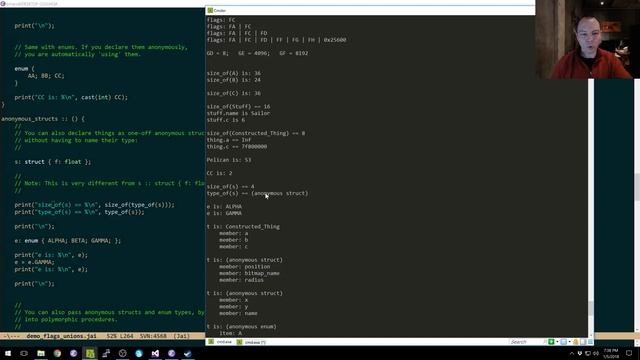The image size is (640, 360).
Task: Open the Windows action center notifications
Action: [x=629, y=353]
